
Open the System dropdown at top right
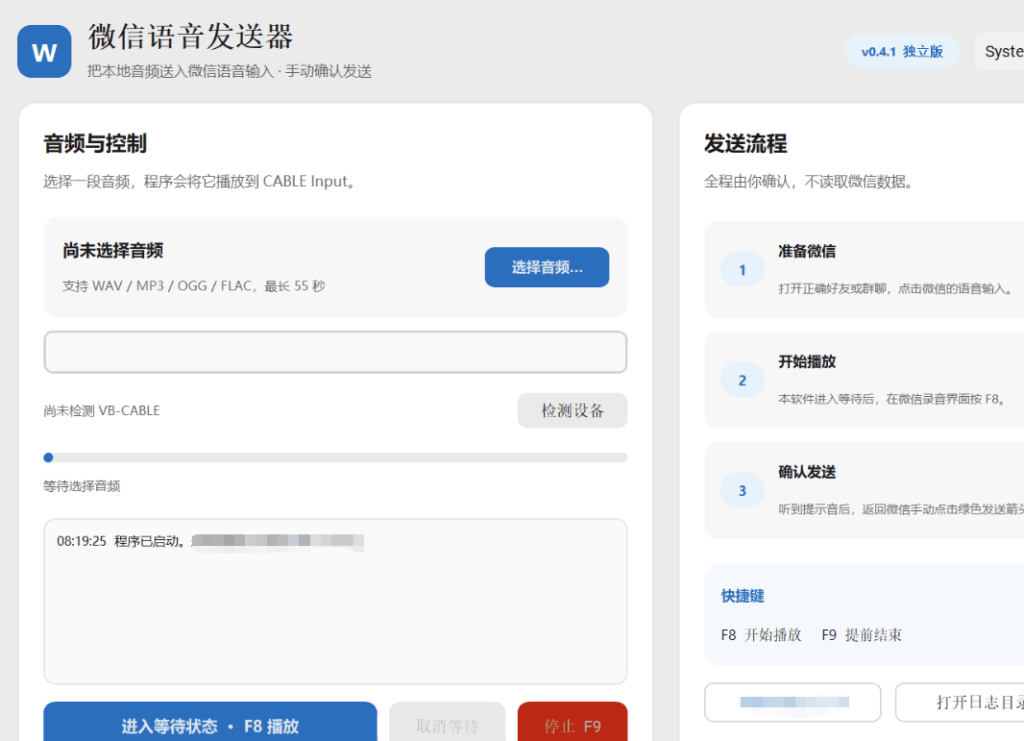(1000, 52)
